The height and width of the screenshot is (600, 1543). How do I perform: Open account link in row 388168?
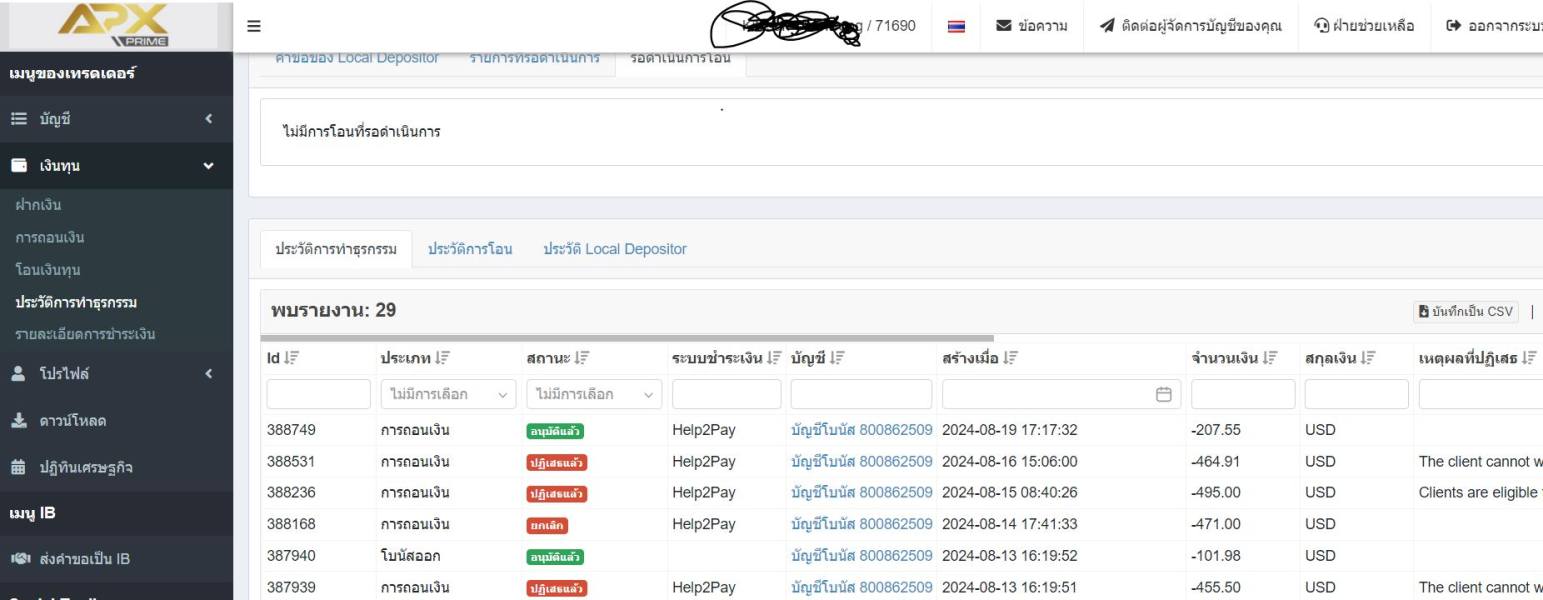click(861, 525)
